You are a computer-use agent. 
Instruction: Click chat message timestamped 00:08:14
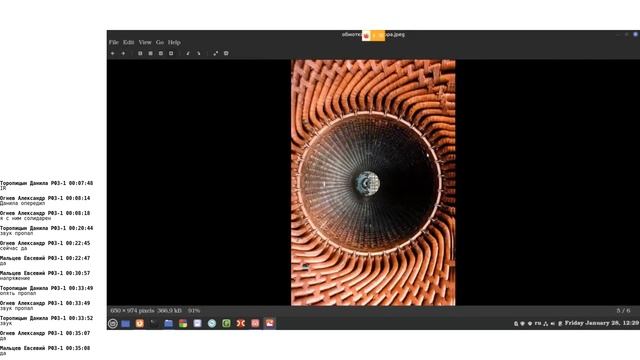[45, 201]
